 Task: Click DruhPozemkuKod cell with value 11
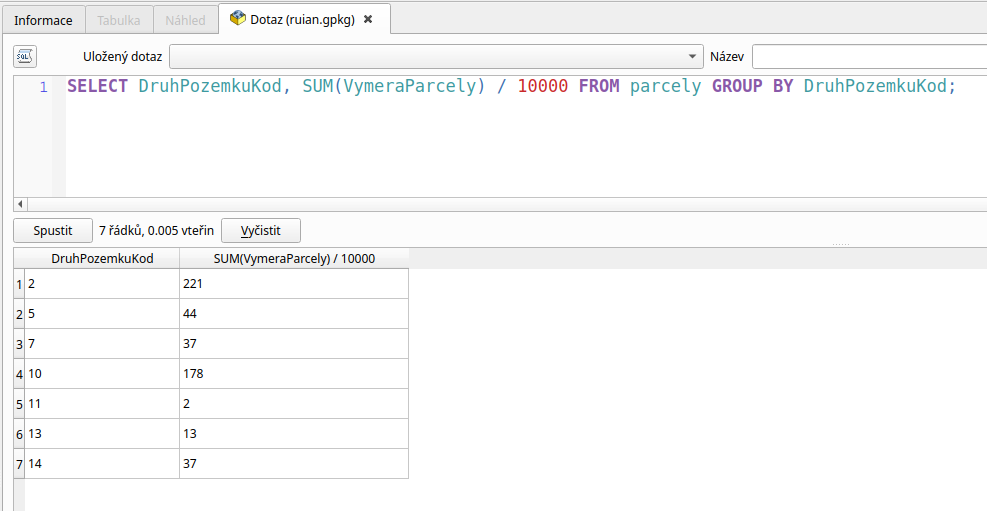point(102,403)
